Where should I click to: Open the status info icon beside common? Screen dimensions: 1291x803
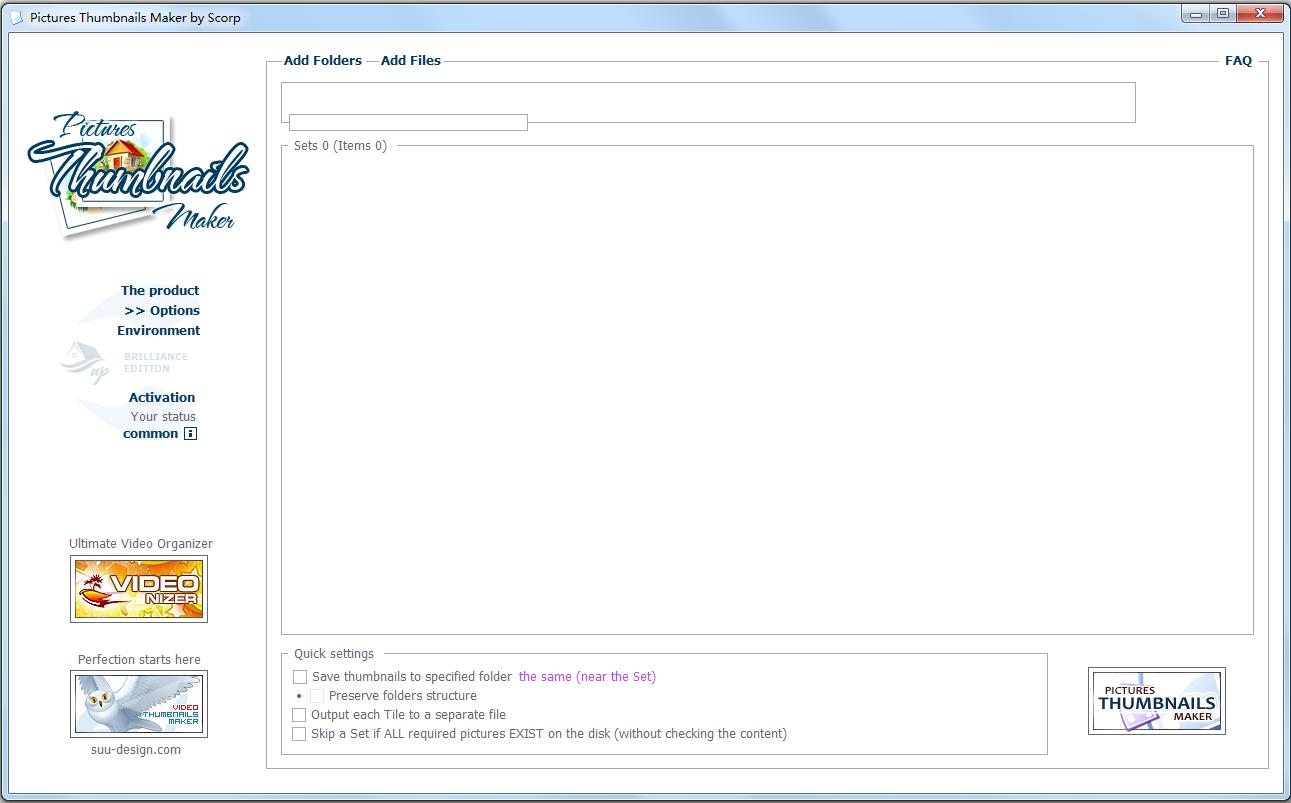pos(190,434)
